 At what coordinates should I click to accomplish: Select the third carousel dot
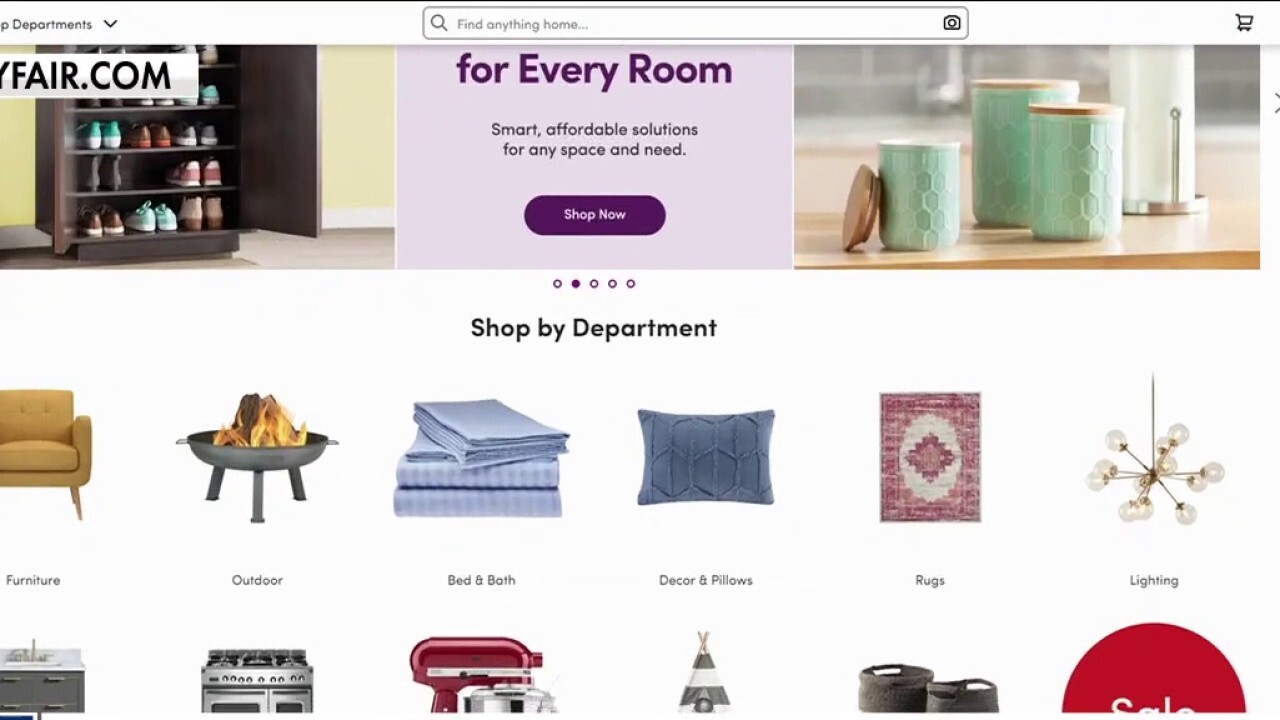[x=594, y=284]
